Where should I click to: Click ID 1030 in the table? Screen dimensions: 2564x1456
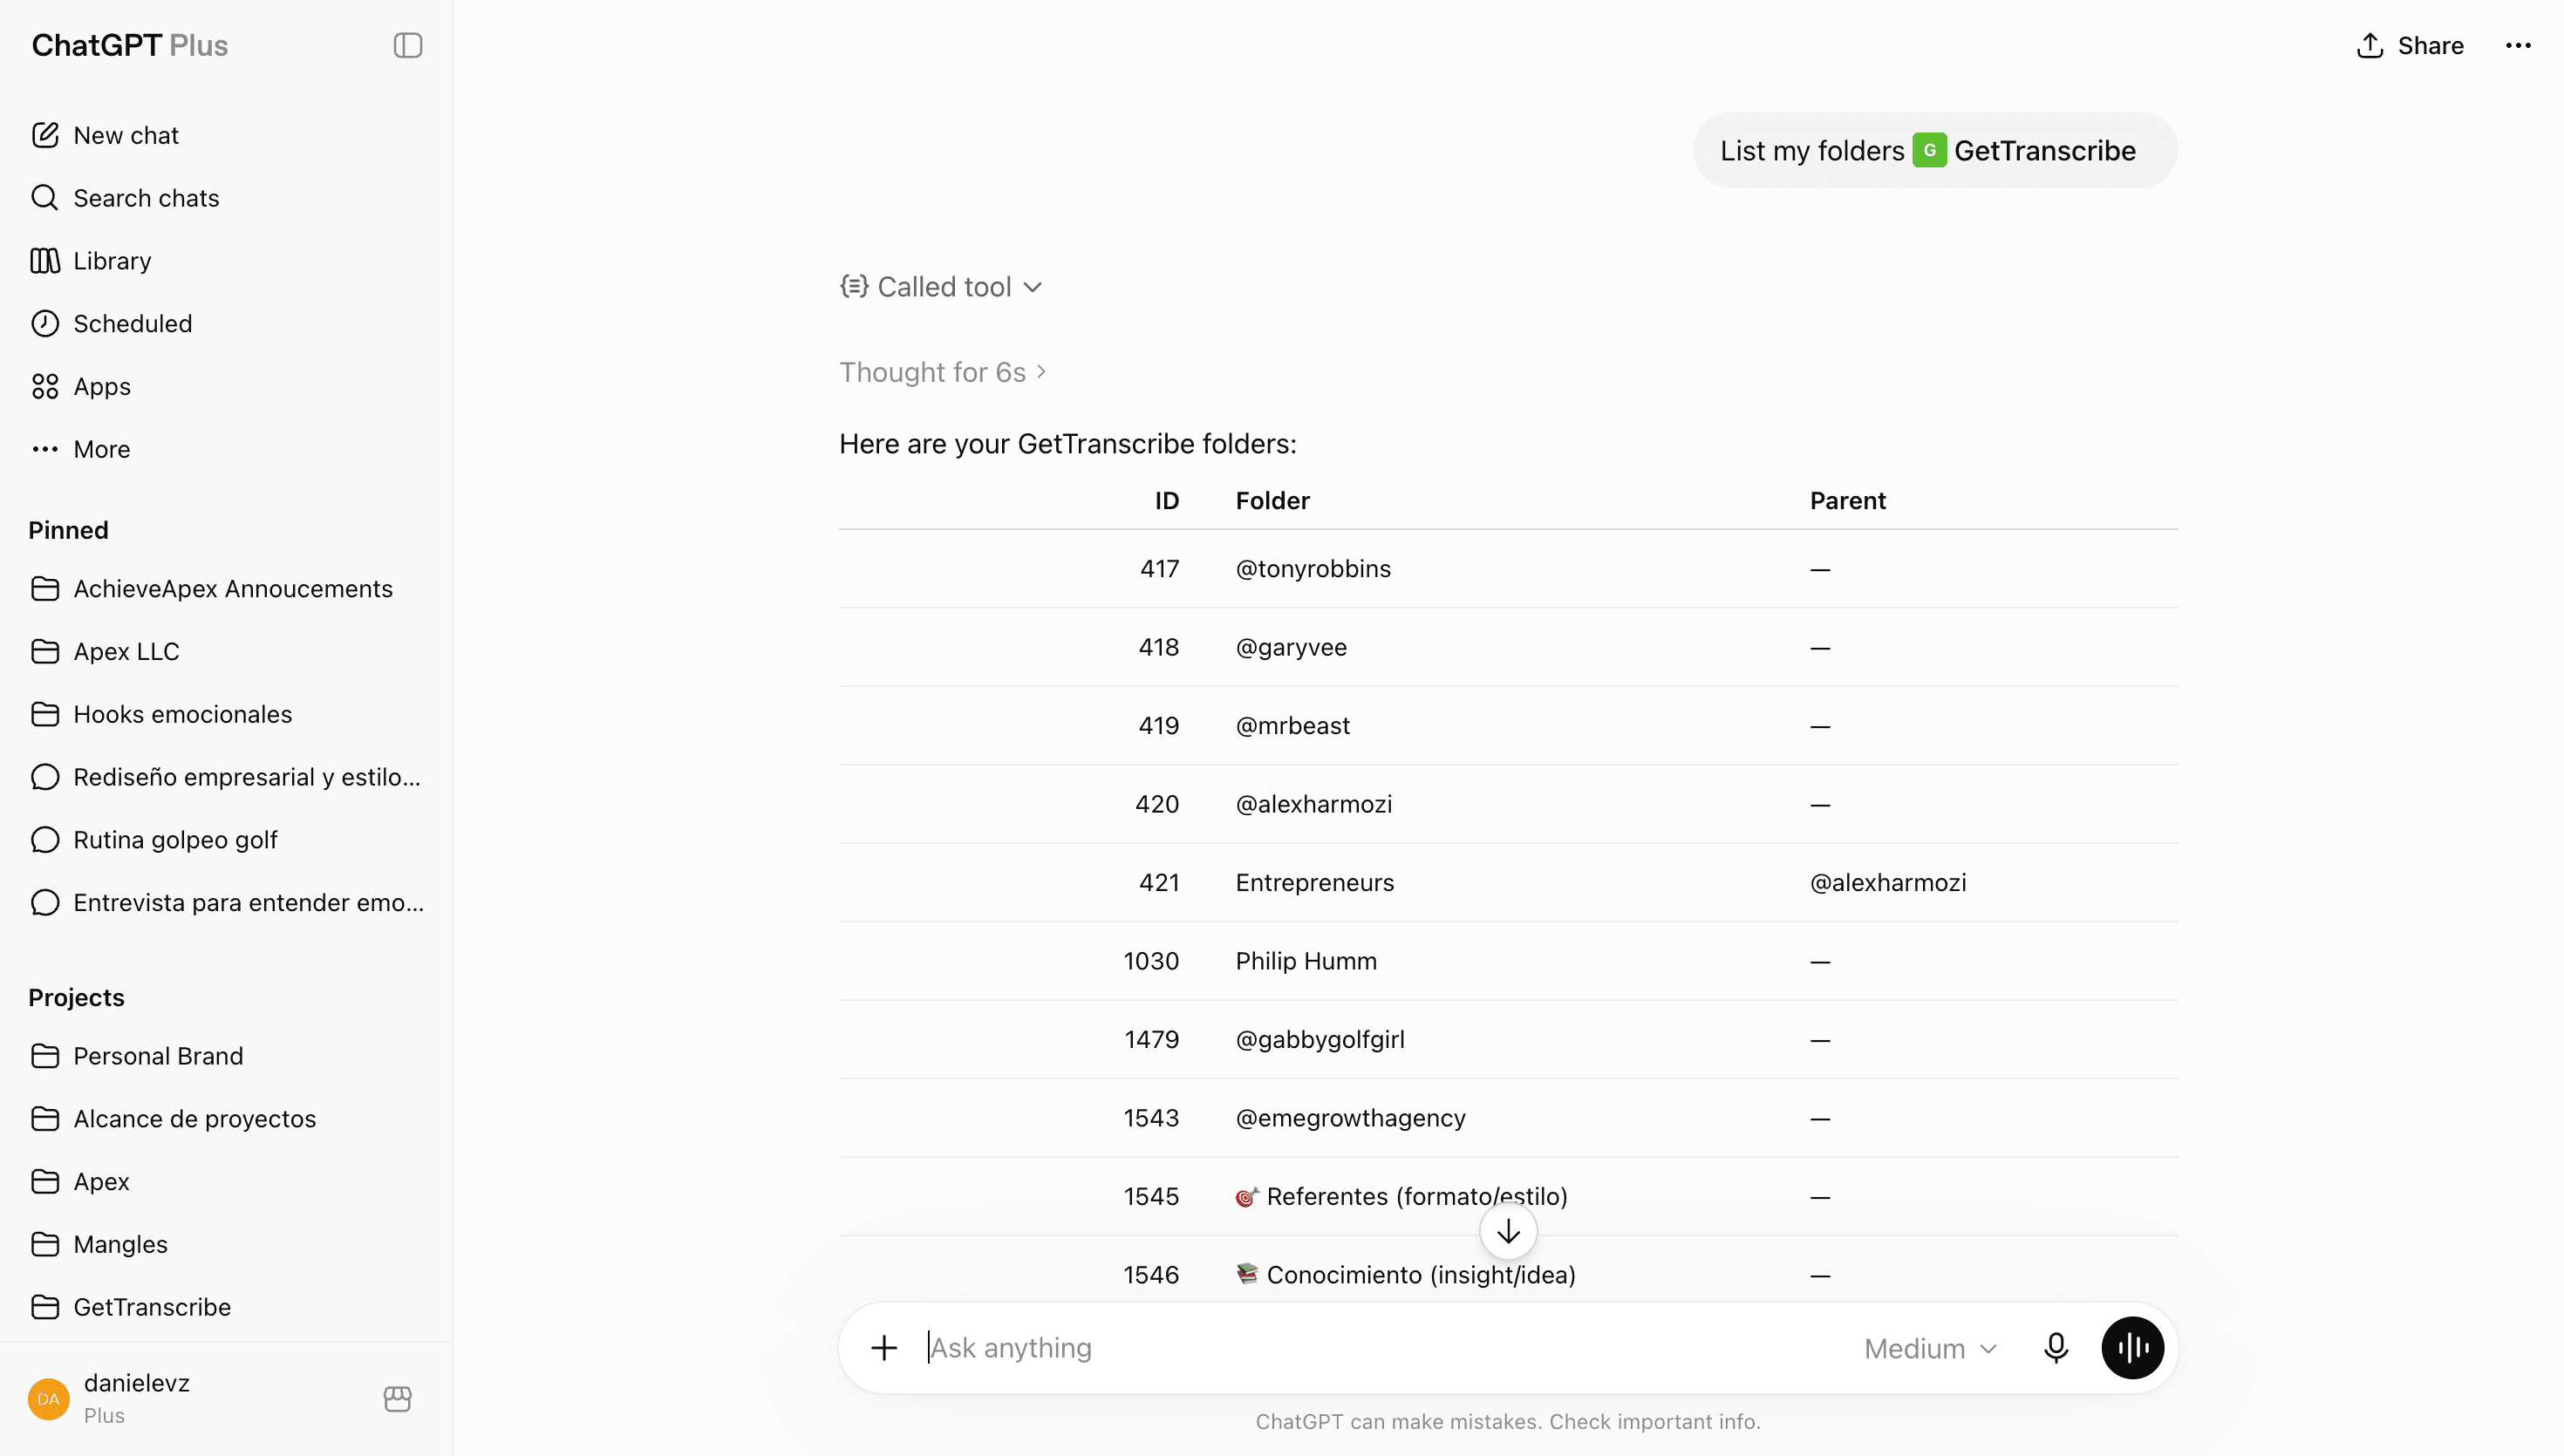1151,962
